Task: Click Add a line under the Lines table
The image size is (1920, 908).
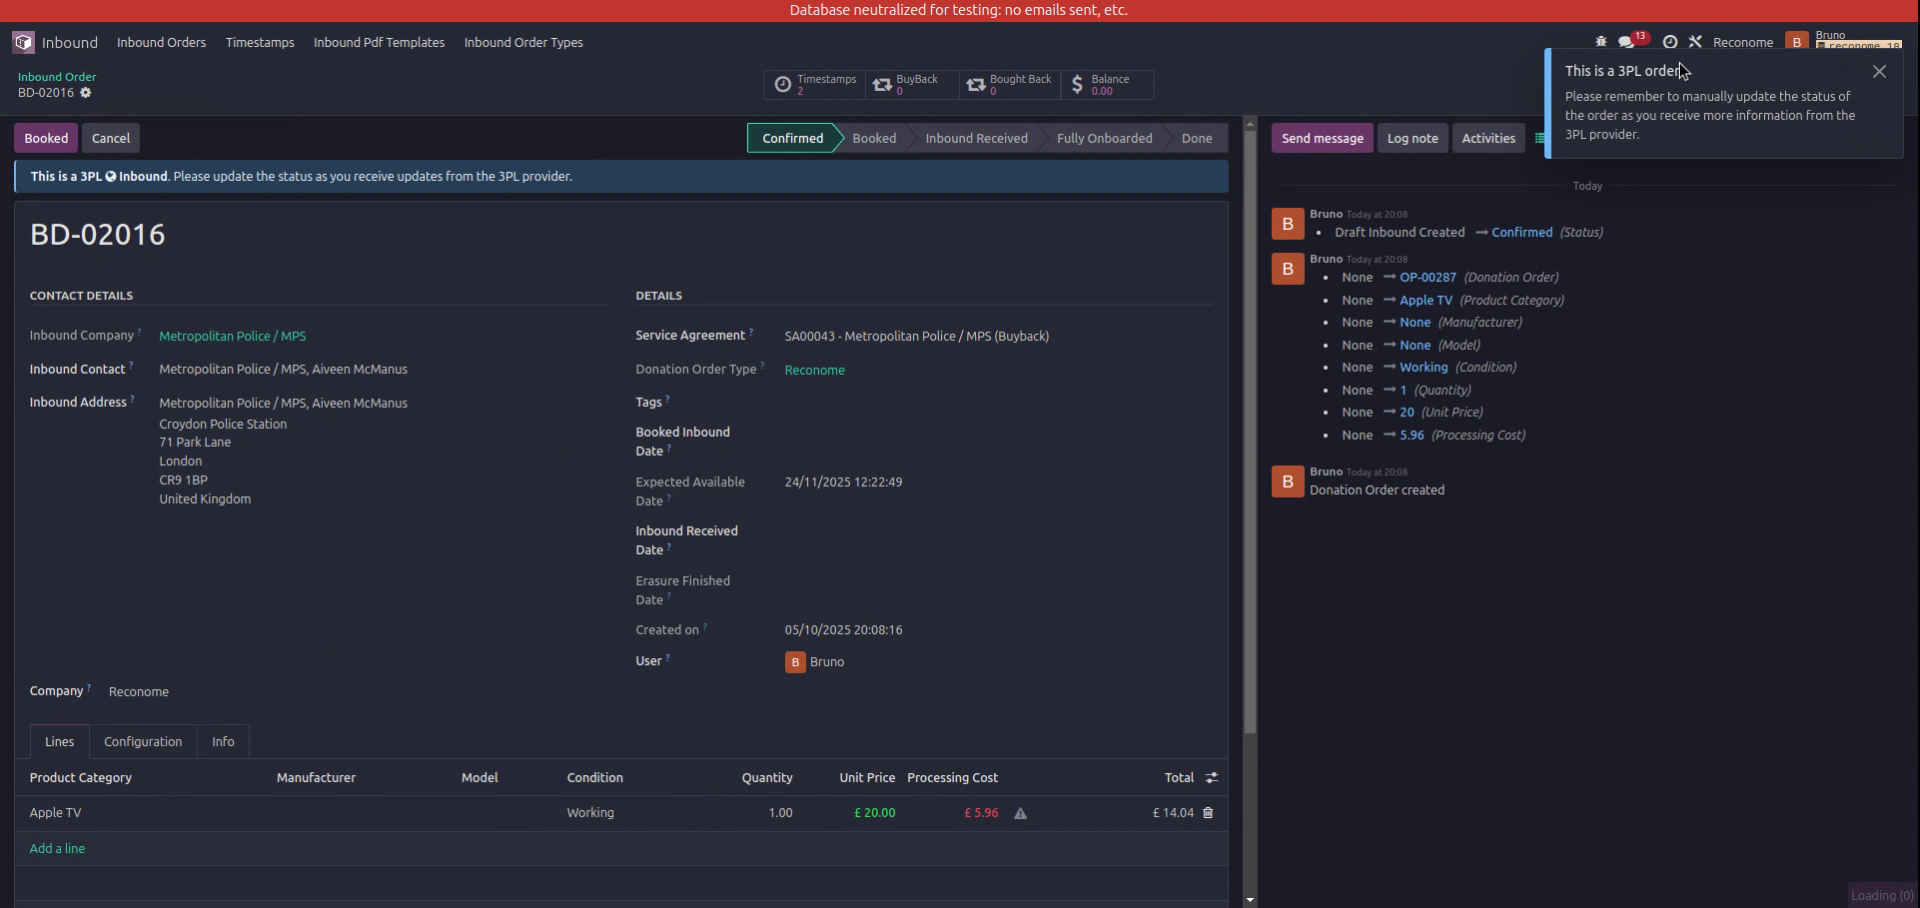Action: (x=57, y=847)
